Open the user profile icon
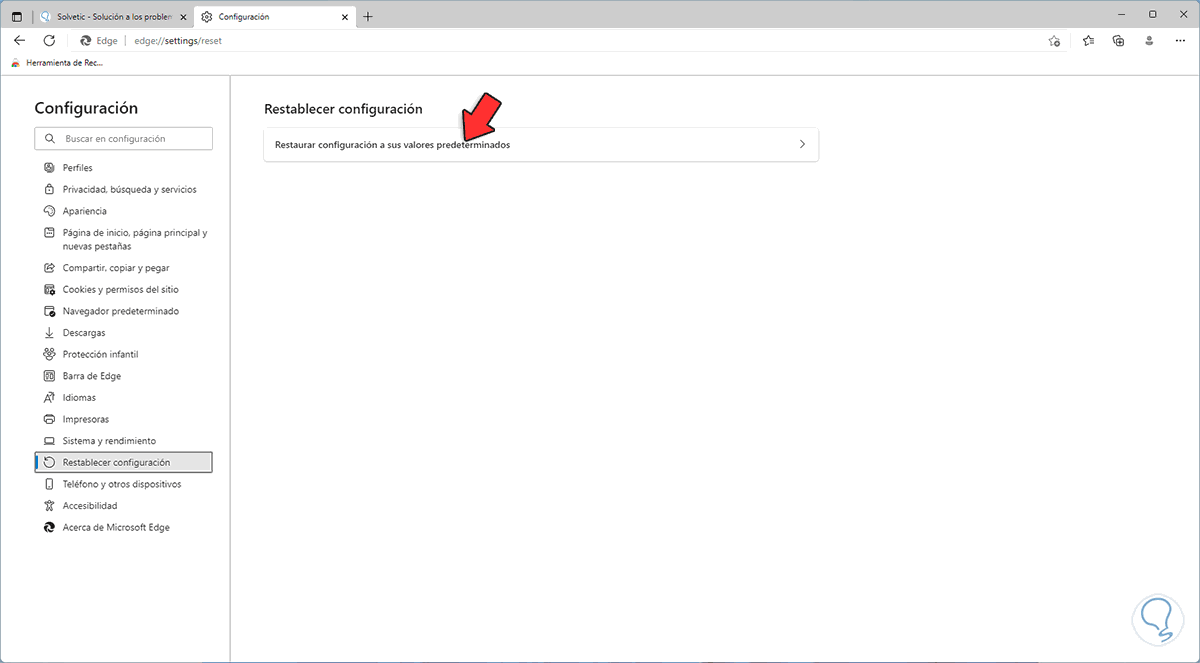The width and height of the screenshot is (1200, 663). point(1150,41)
